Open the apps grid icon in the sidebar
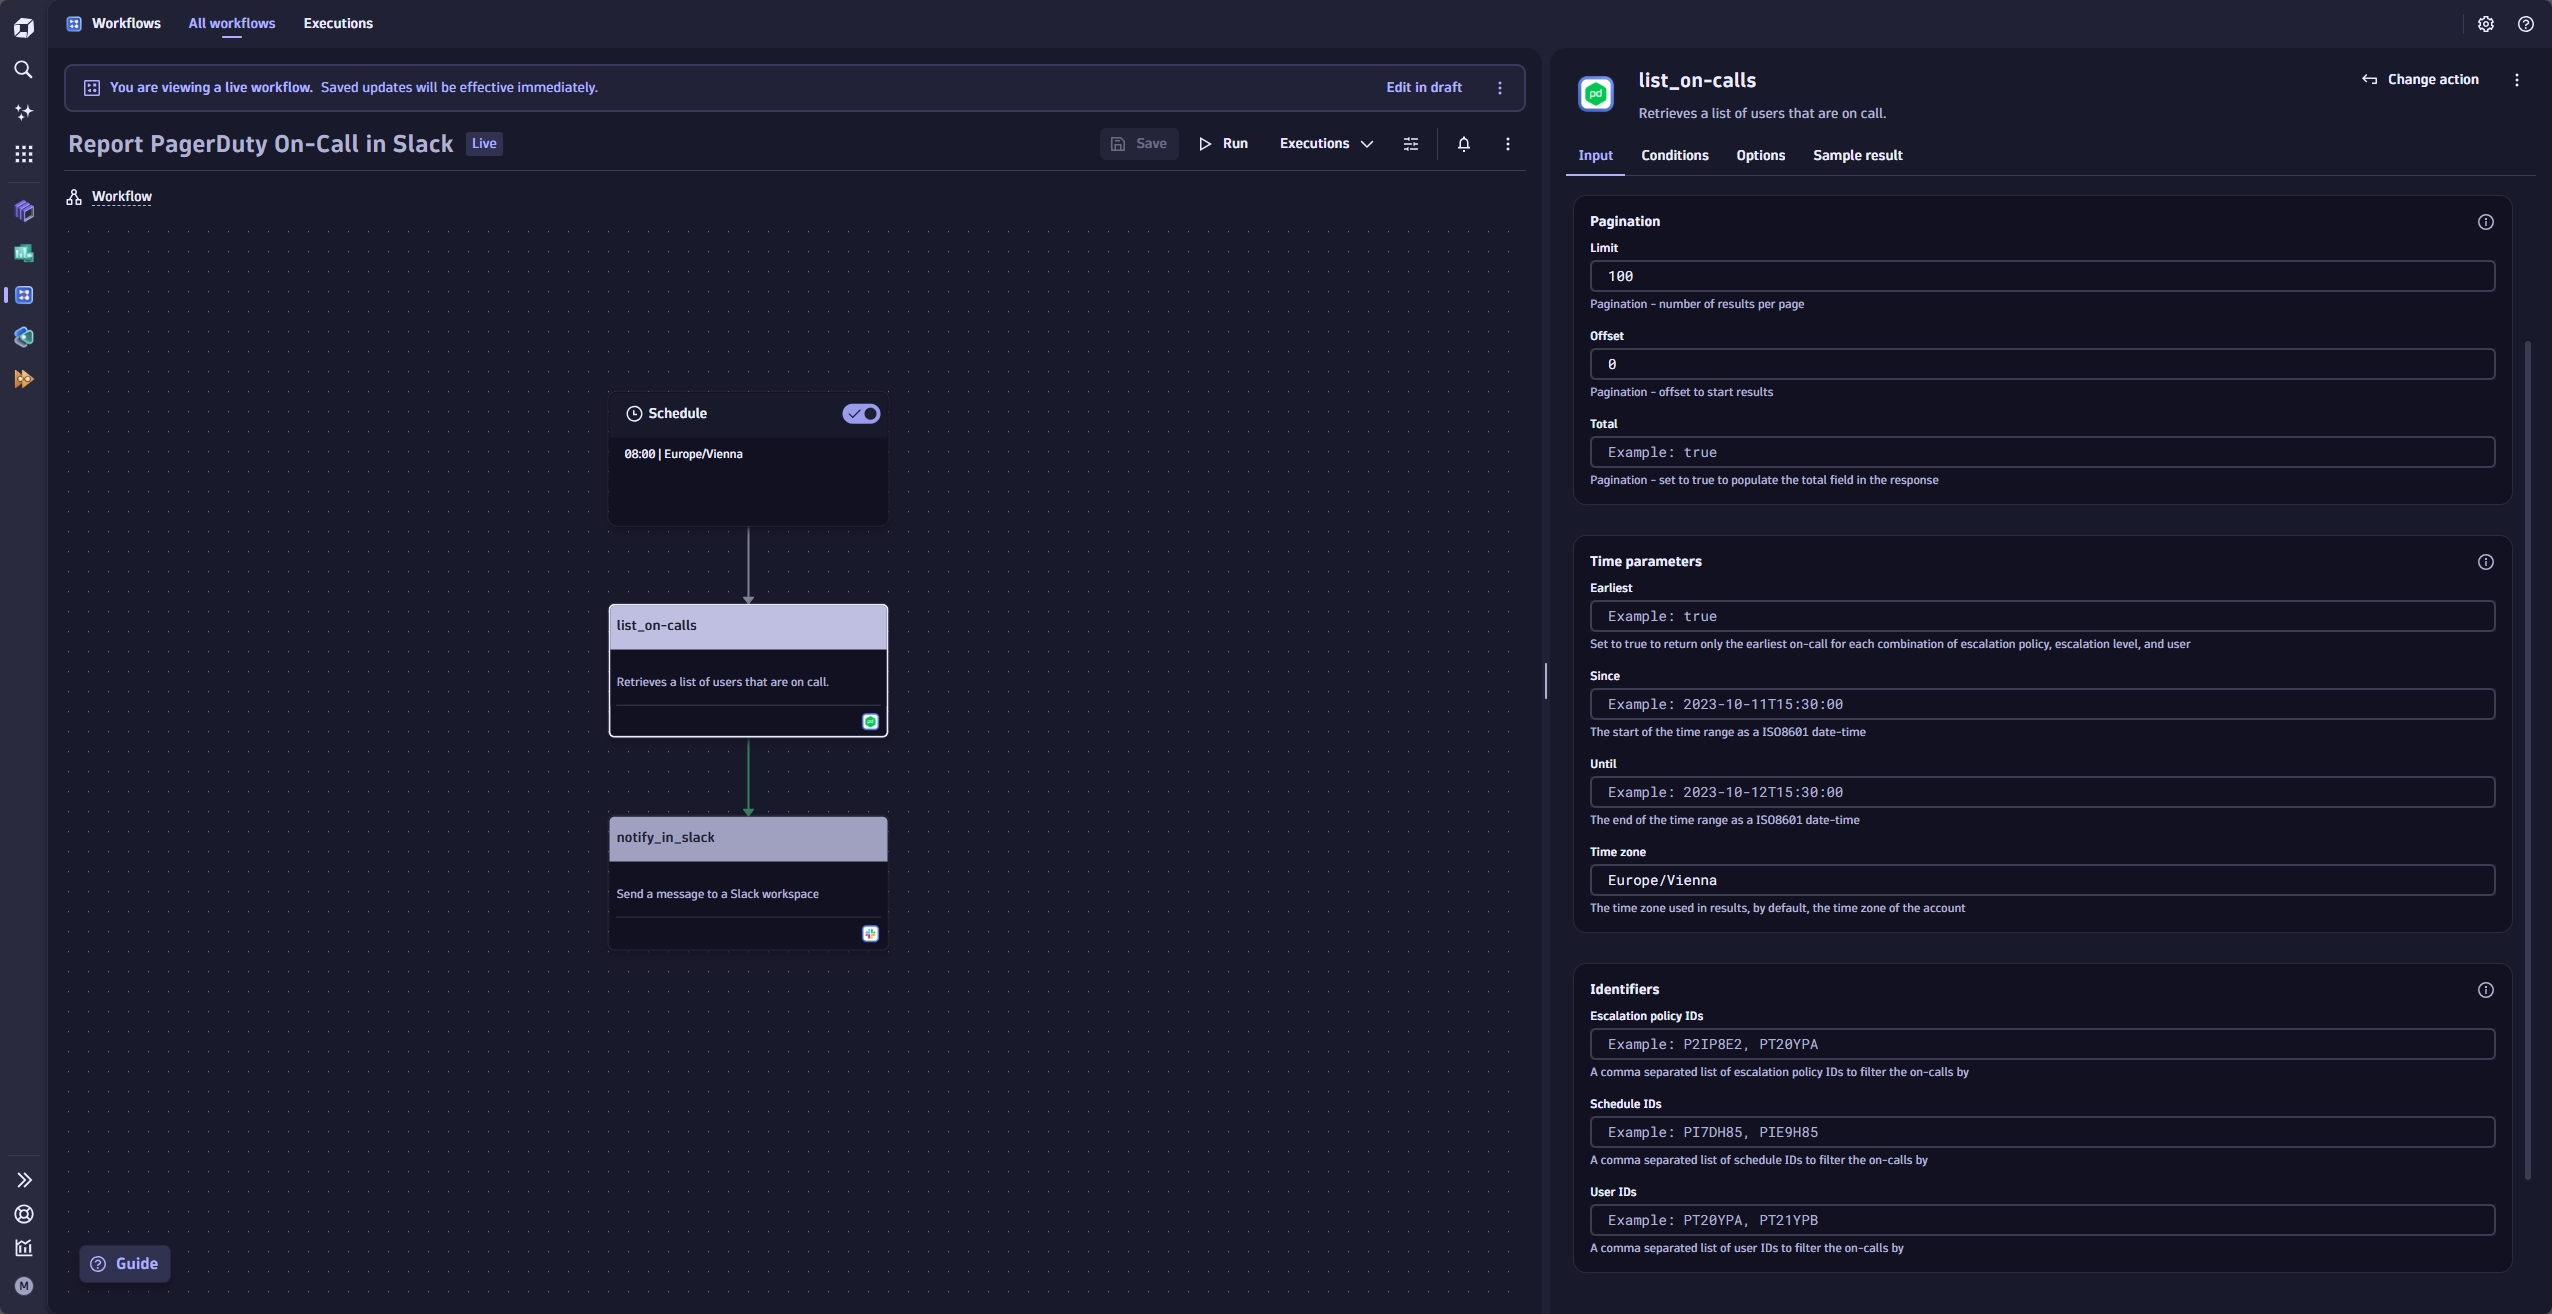The width and height of the screenshot is (2552, 1314). point(24,153)
